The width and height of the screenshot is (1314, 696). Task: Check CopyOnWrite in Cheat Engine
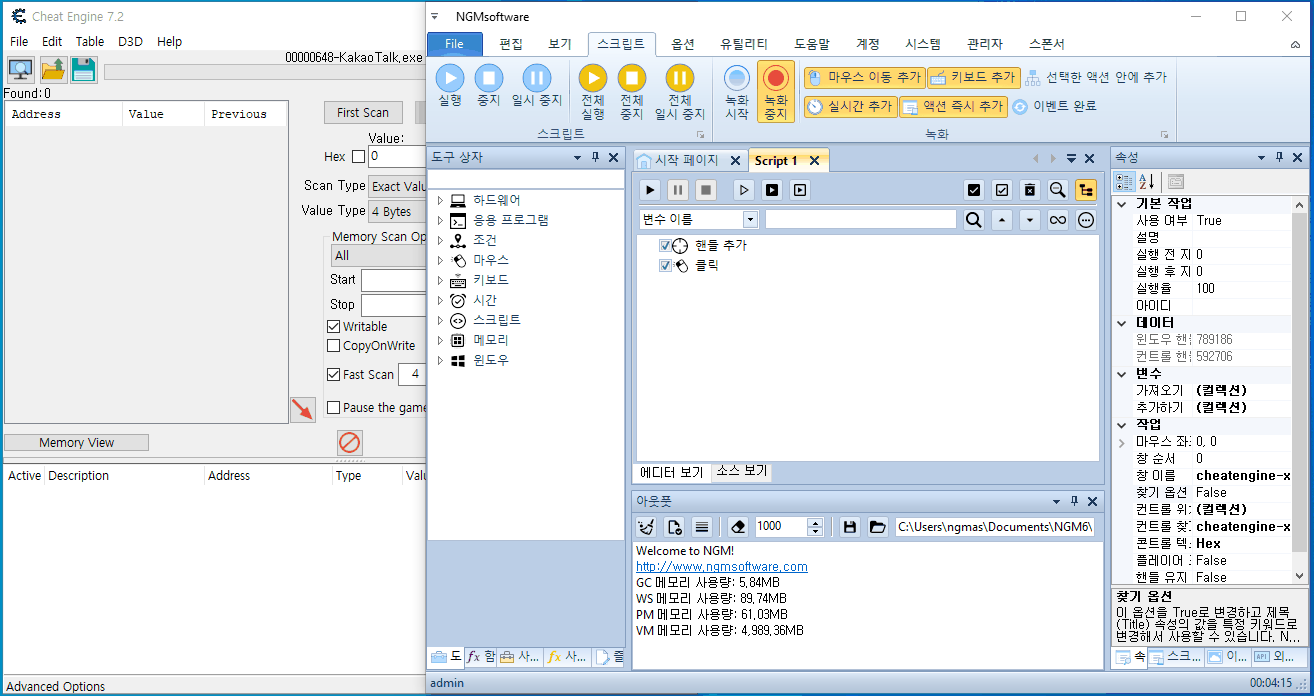coord(334,345)
